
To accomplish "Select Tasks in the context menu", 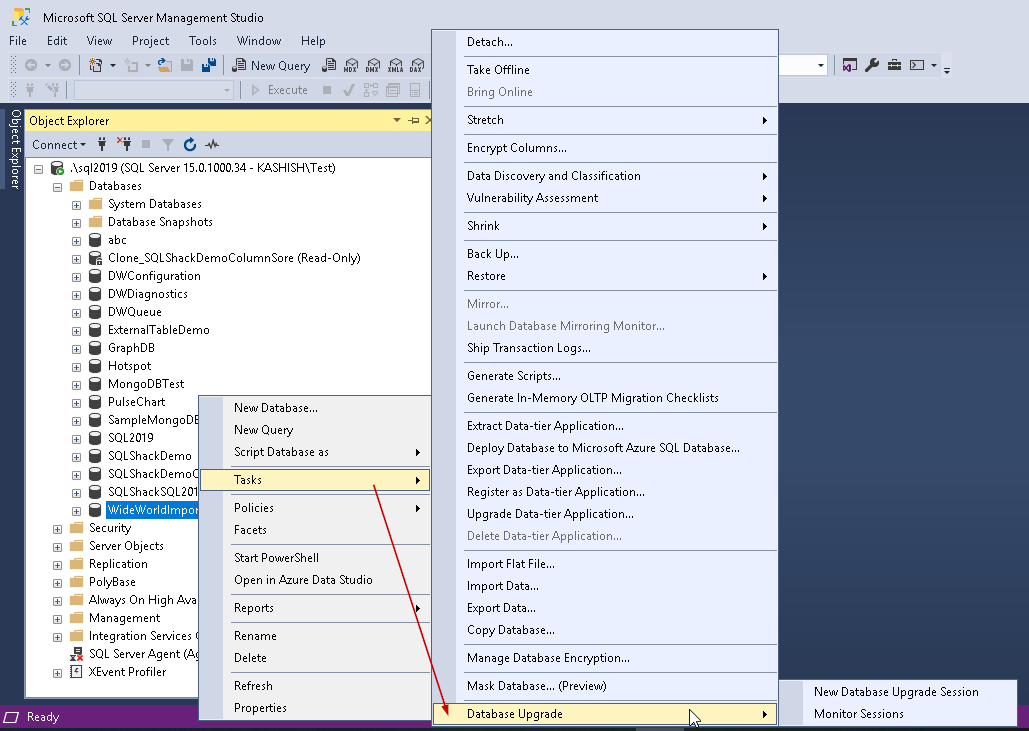I will (x=315, y=480).
